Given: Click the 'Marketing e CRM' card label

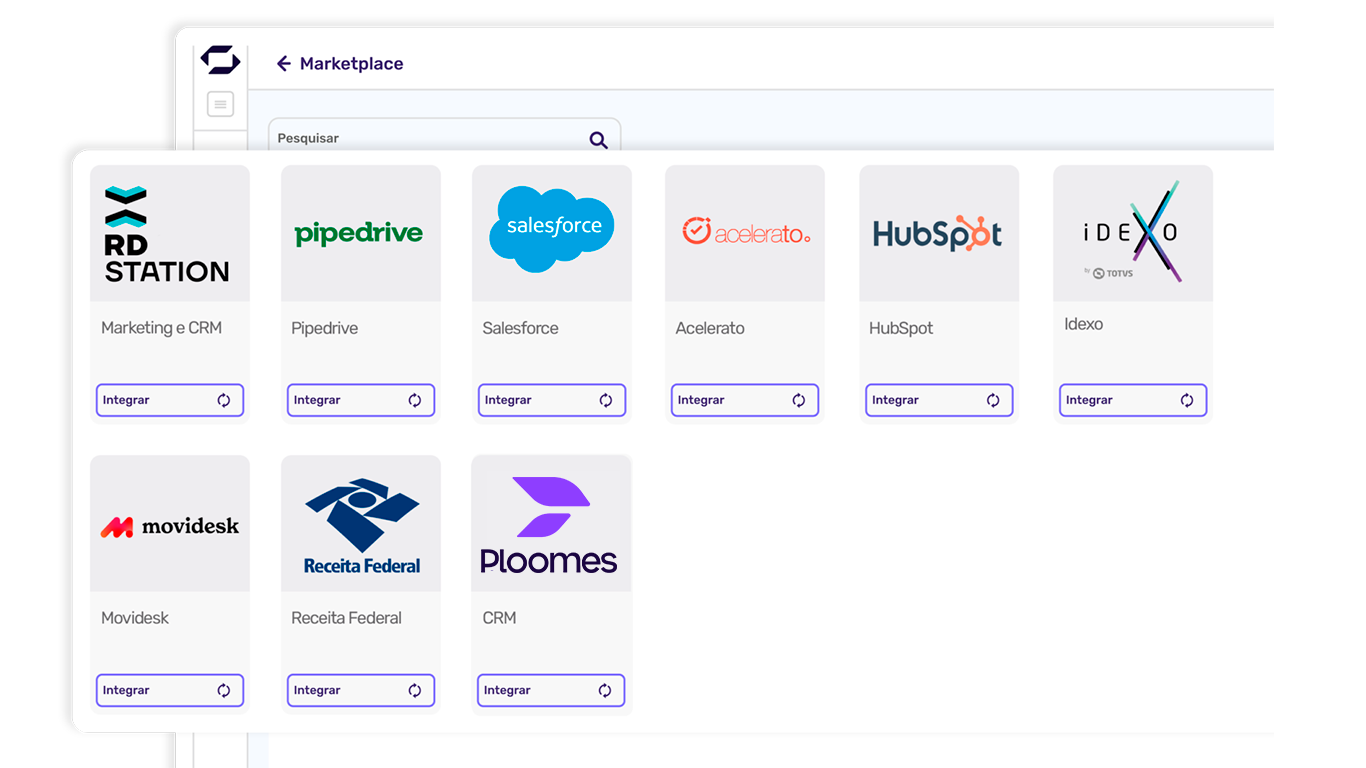Looking at the screenshot, I should (161, 328).
